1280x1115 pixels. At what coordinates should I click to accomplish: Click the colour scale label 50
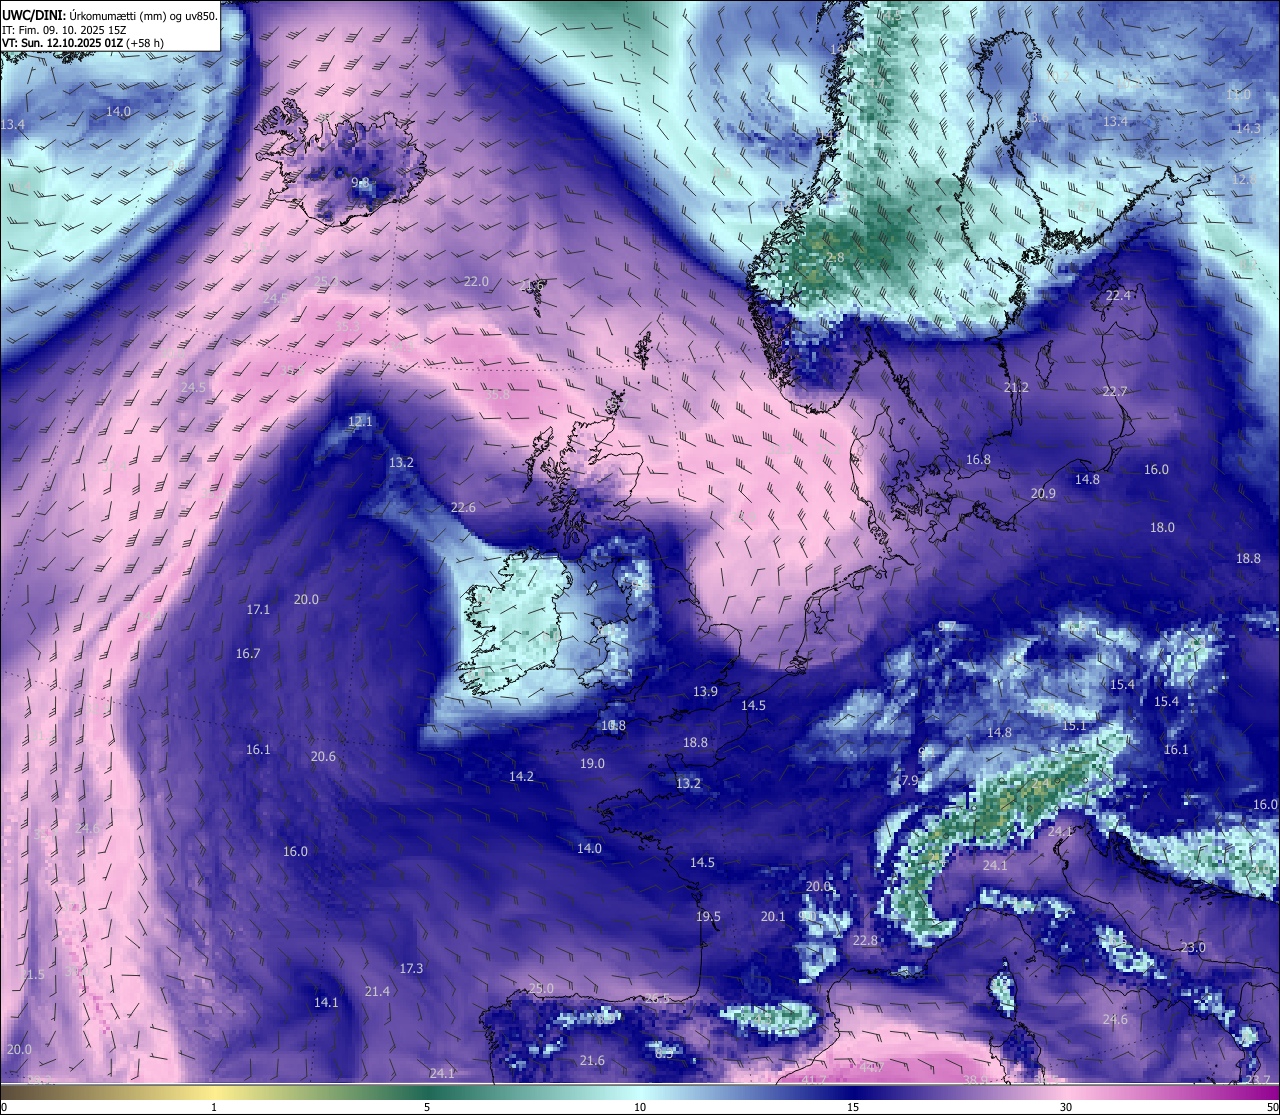pyautogui.click(x=1271, y=1107)
